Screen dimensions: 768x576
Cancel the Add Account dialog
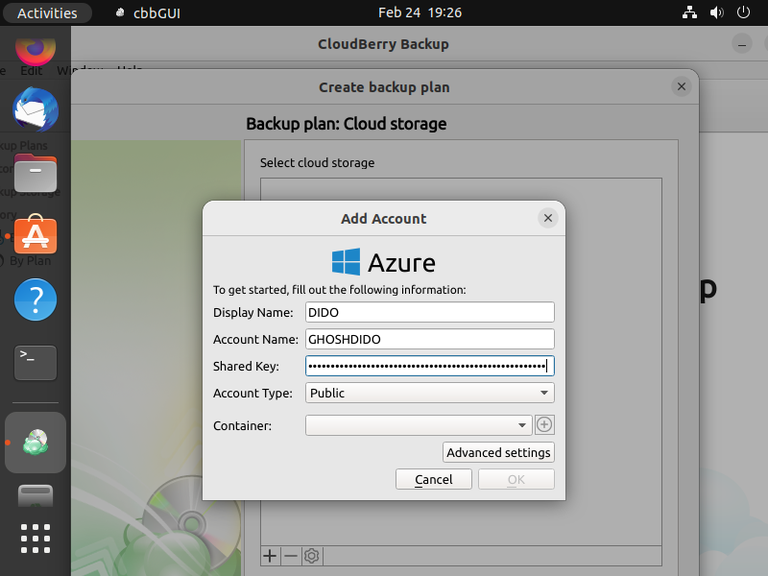pos(433,479)
